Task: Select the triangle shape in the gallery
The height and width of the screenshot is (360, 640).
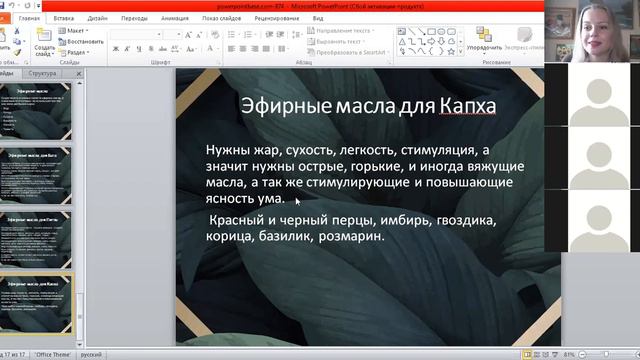Action: coord(402,42)
